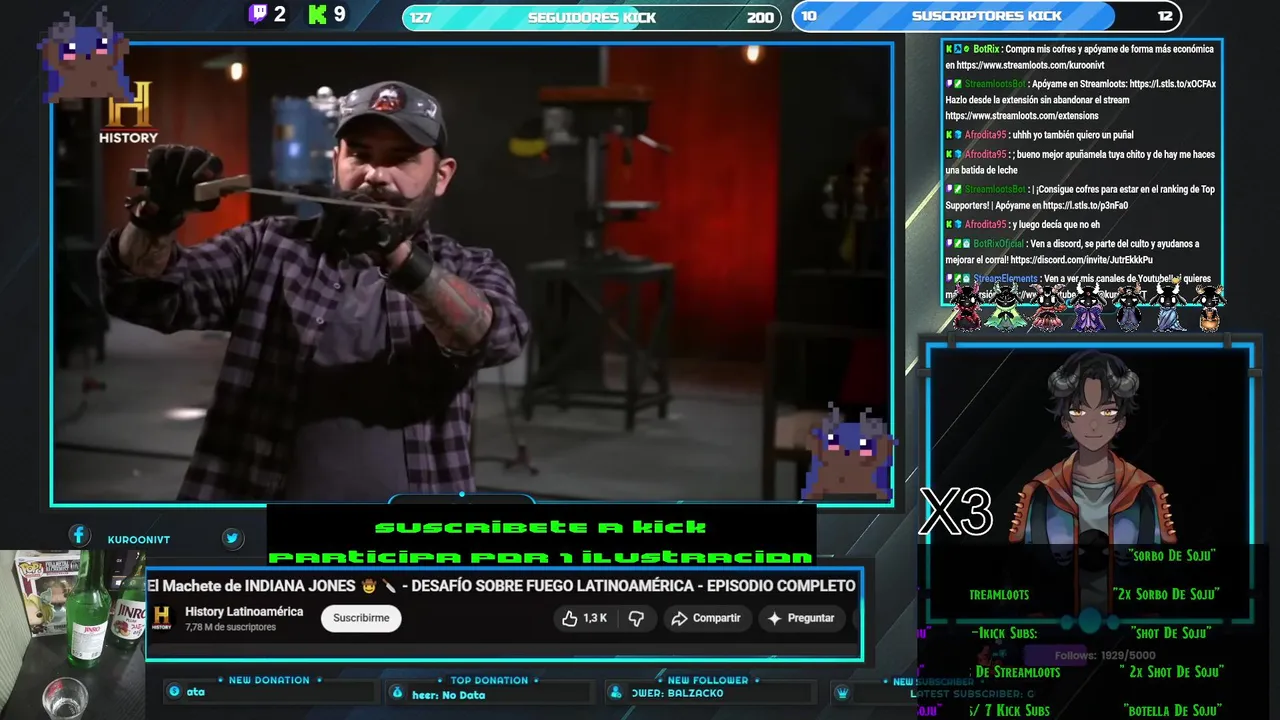1280x720 pixels.
Task: Click the Compartir share button
Action: coord(706,618)
